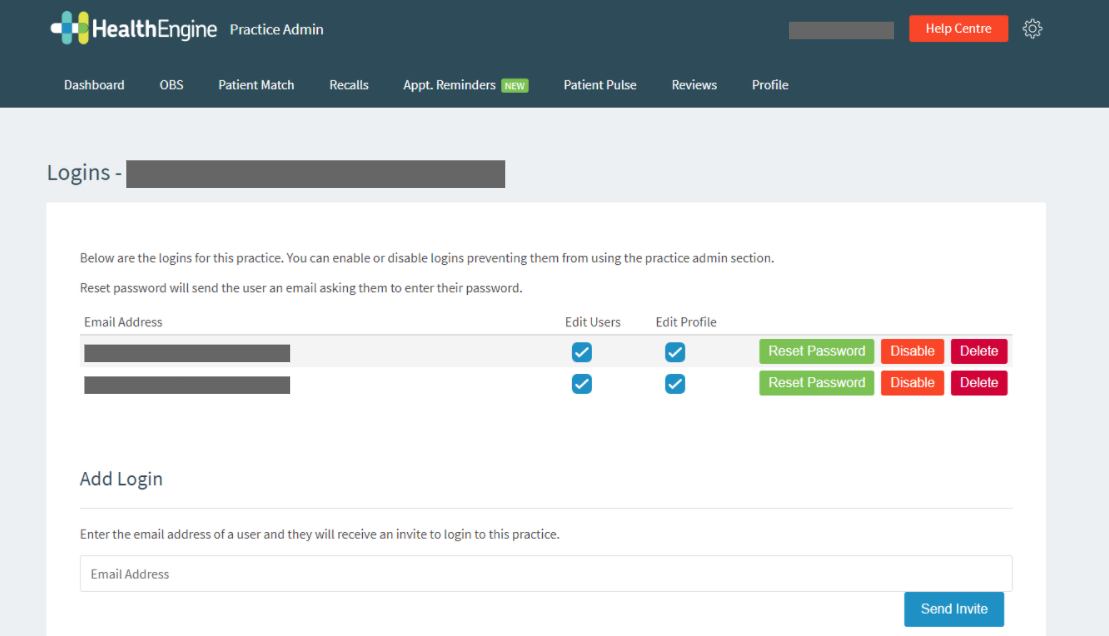Click Send Invite to add a login
The width and height of the screenshot is (1109, 636).
click(x=953, y=609)
